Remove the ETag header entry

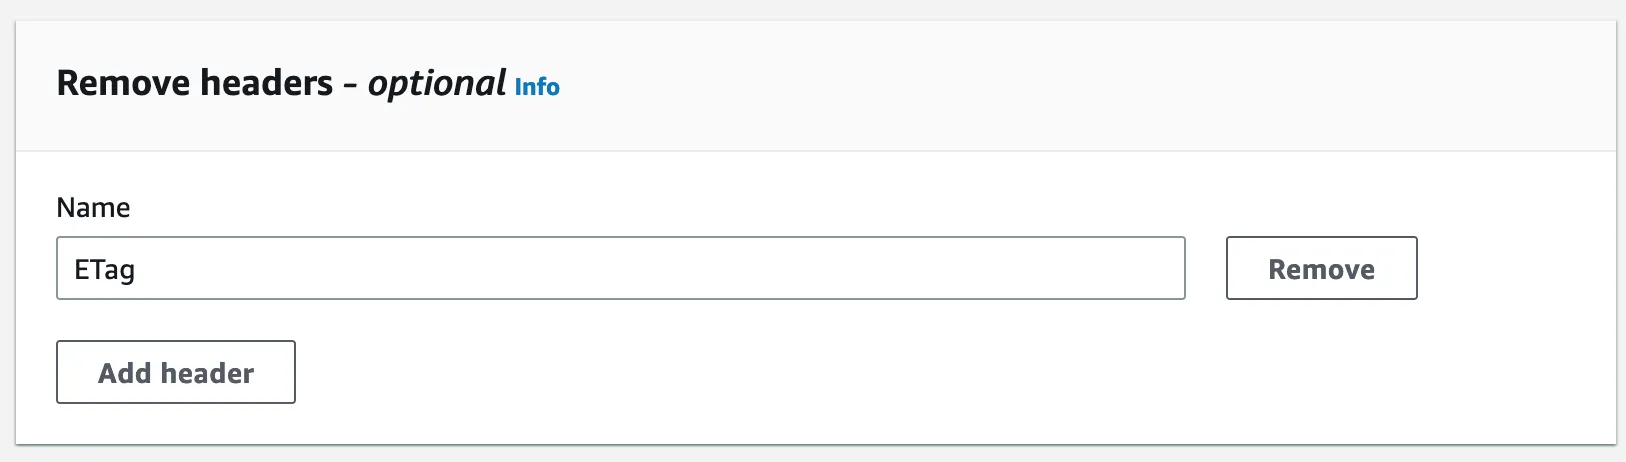point(1321,268)
